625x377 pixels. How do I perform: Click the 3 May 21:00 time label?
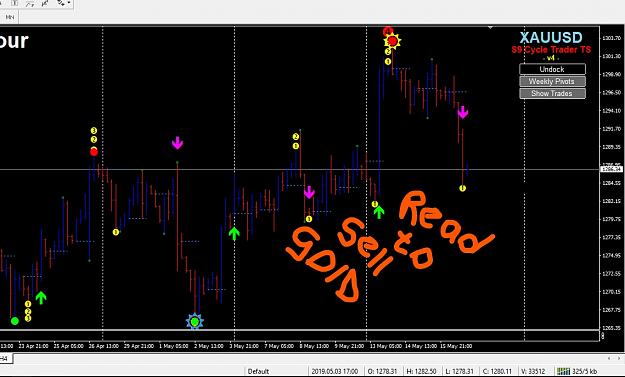coord(244,346)
